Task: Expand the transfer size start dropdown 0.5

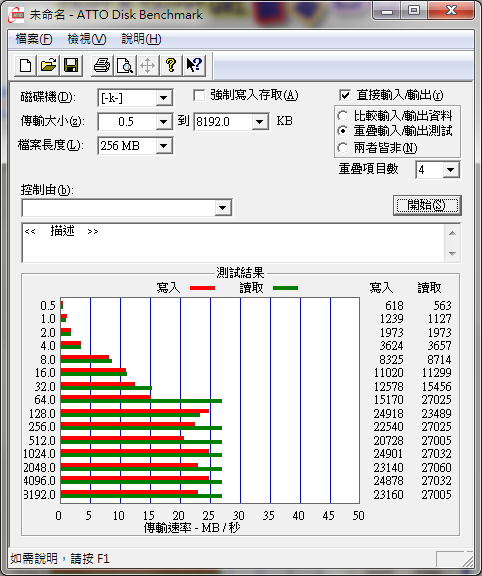Action: 163,122
